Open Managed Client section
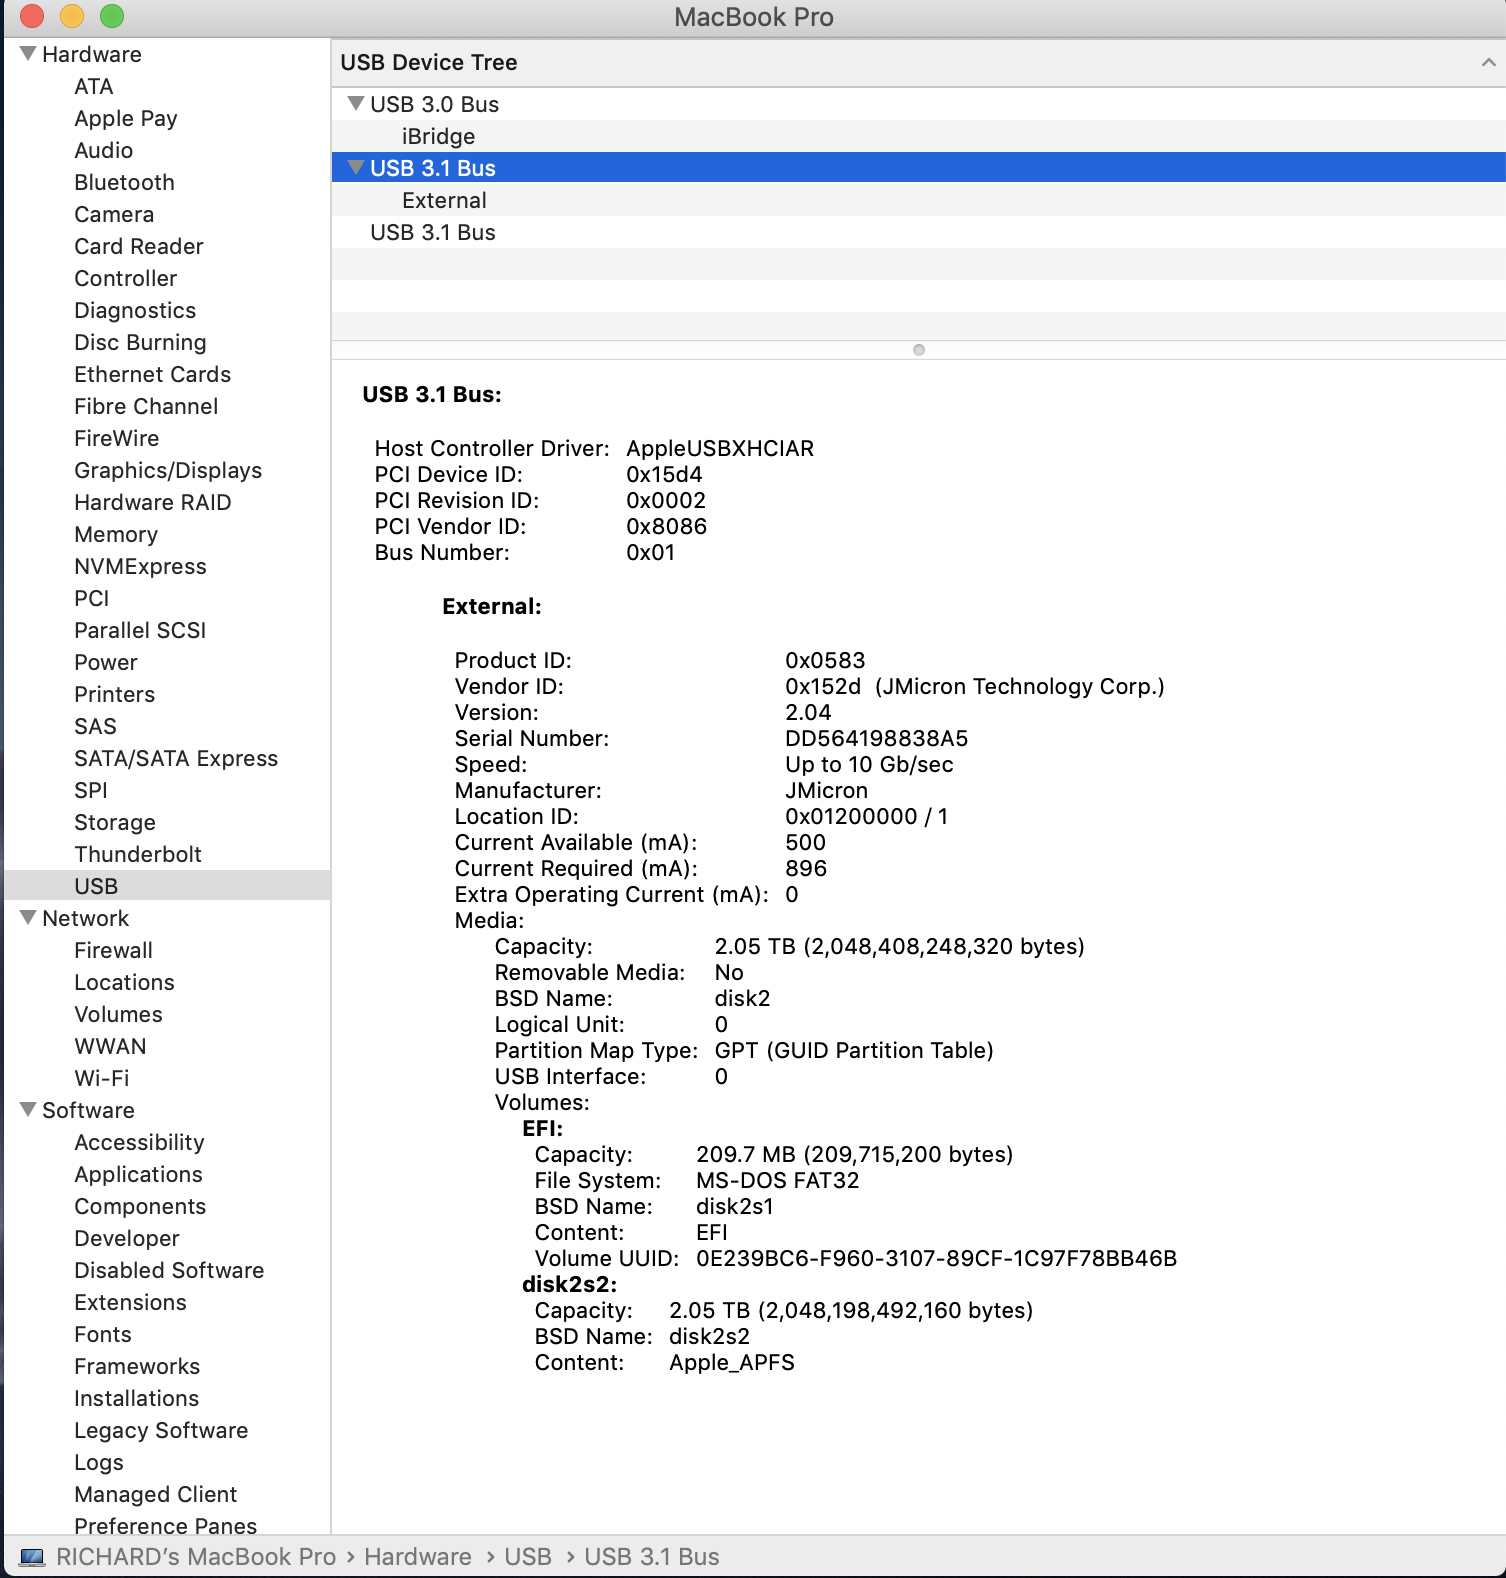 tap(156, 1494)
